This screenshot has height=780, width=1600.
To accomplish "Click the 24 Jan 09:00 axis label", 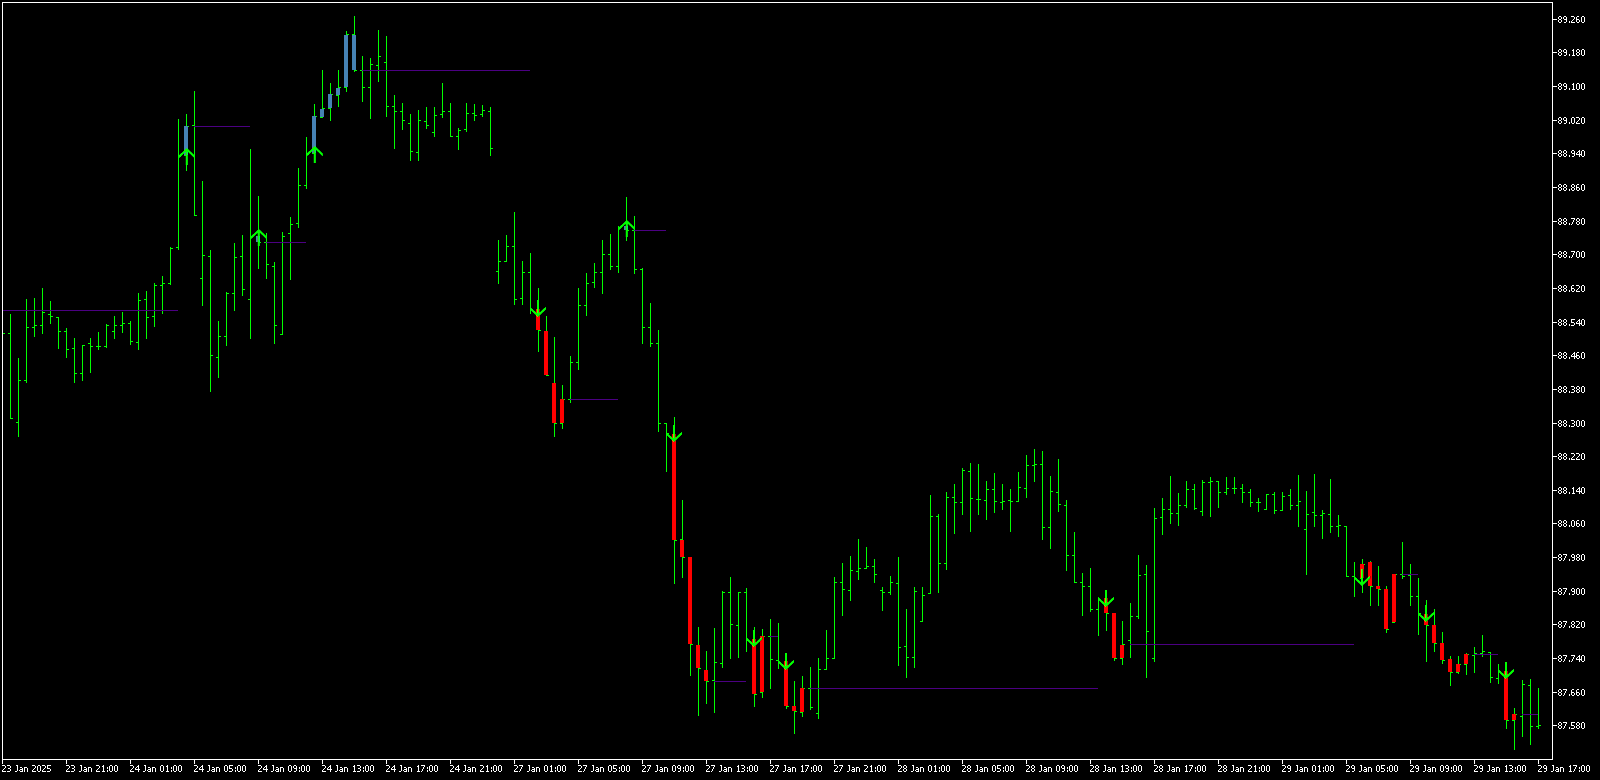I will coord(284,769).
